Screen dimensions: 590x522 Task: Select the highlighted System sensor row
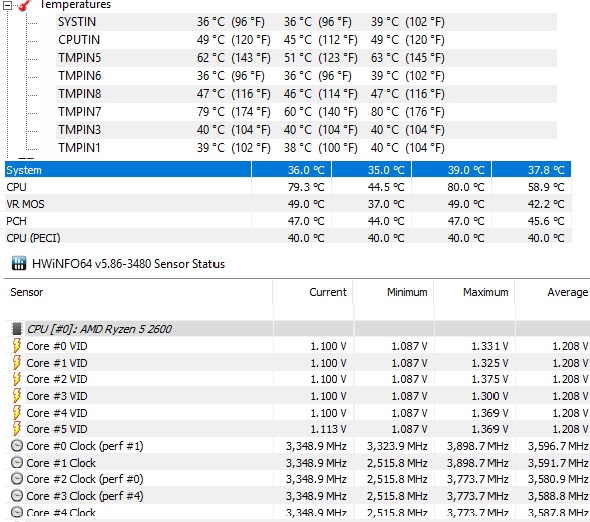point(288,170)
